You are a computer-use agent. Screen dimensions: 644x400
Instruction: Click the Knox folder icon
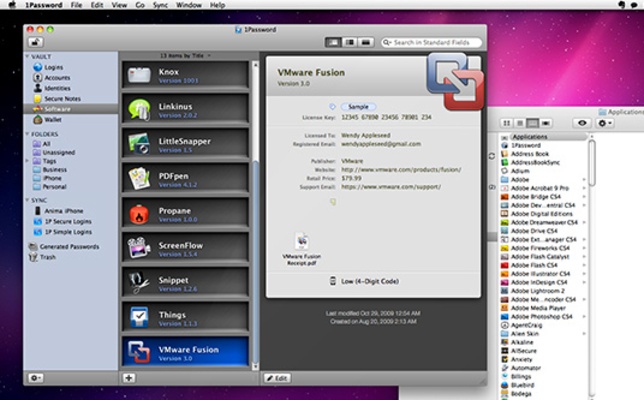tap(139, 75)
